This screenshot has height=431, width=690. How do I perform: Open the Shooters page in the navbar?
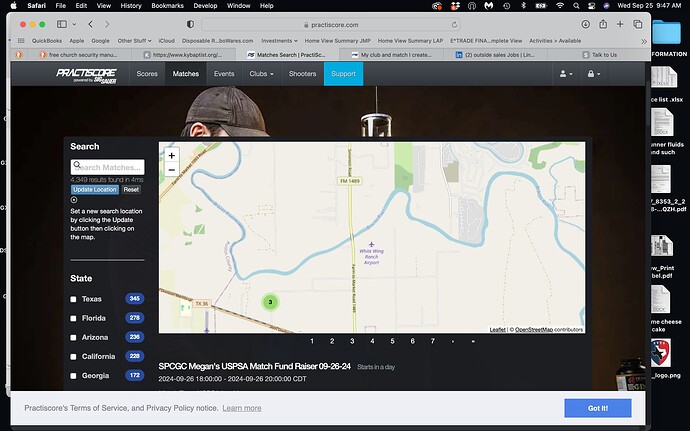point(302,74)
